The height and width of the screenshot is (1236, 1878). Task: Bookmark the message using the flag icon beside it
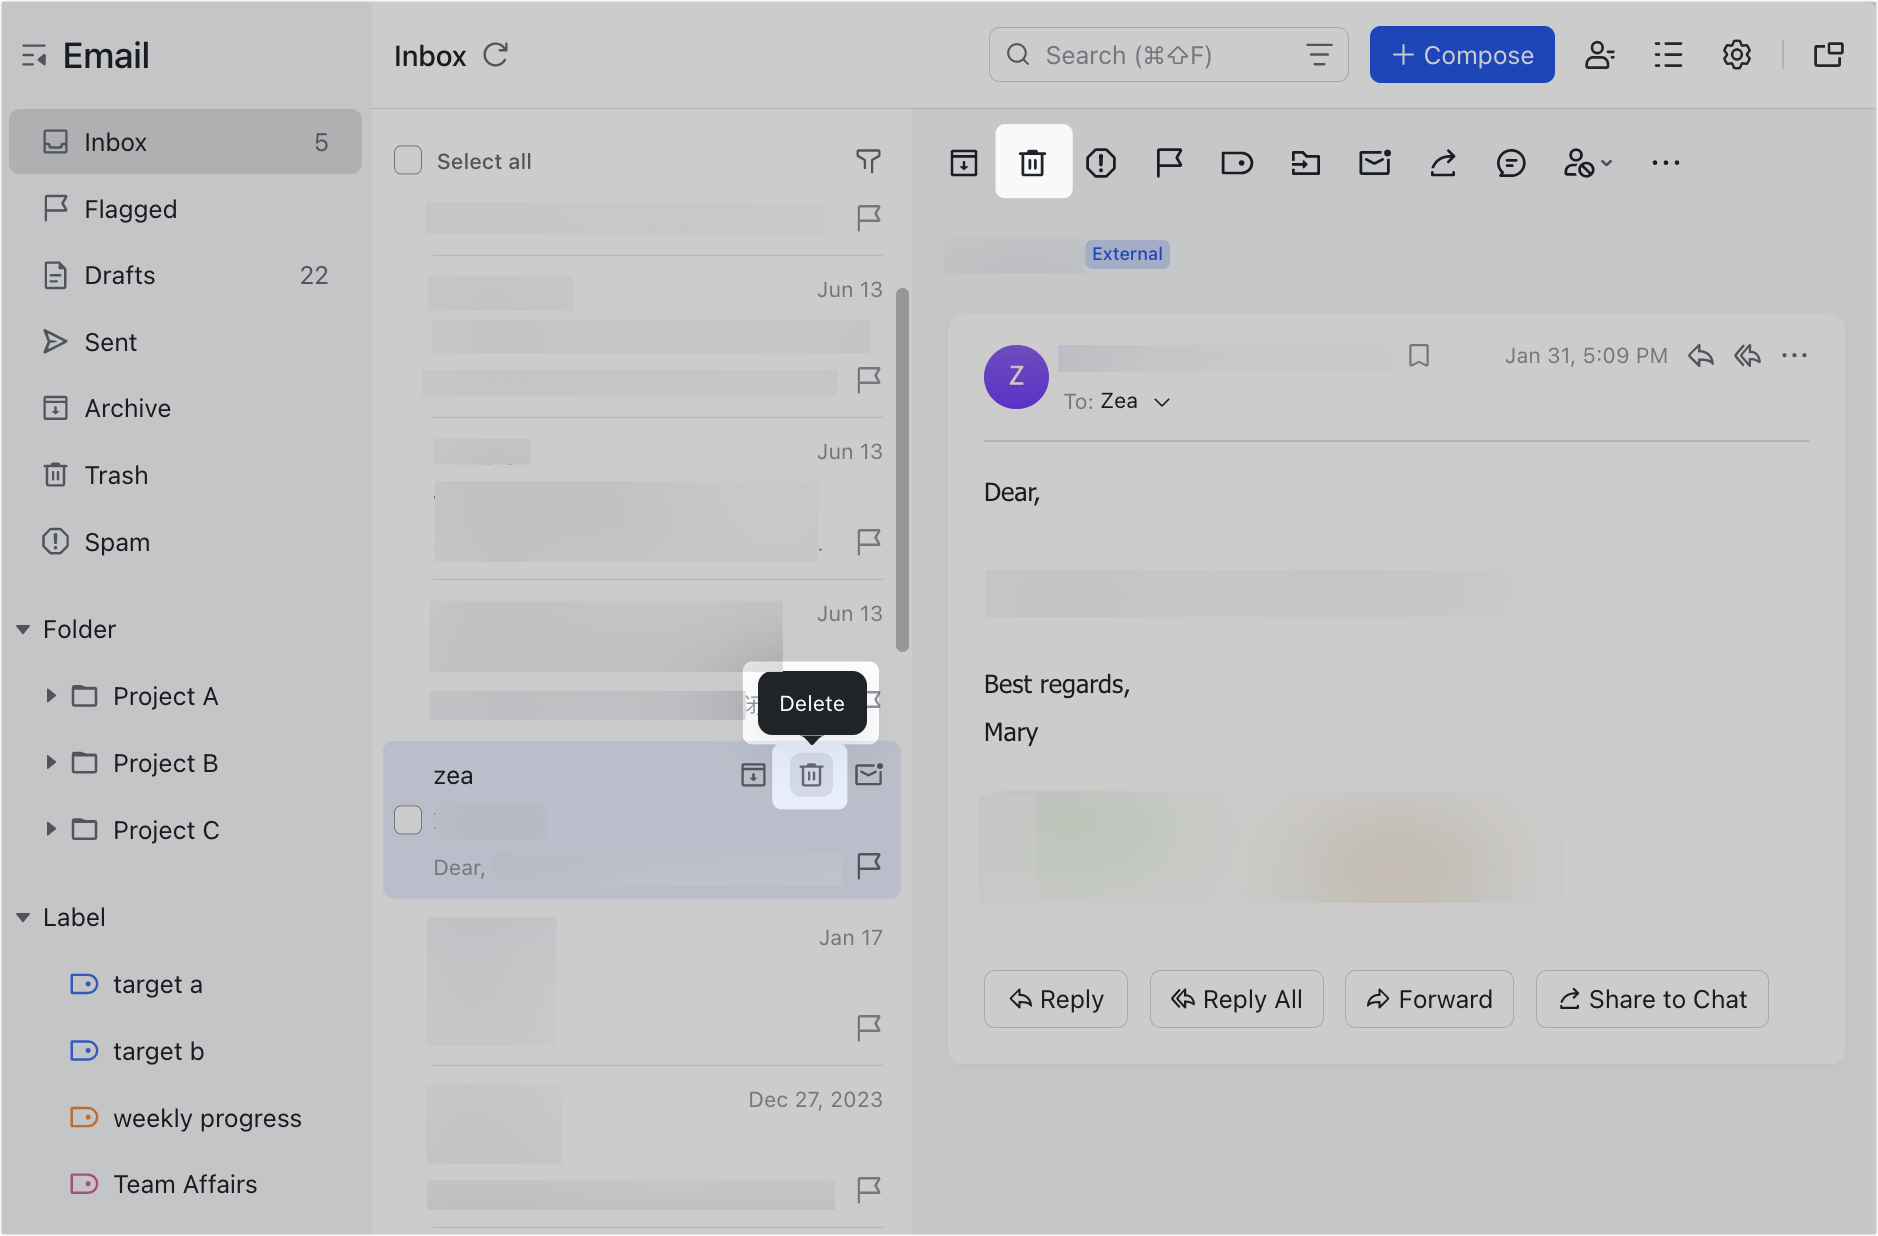[1421, 355]
